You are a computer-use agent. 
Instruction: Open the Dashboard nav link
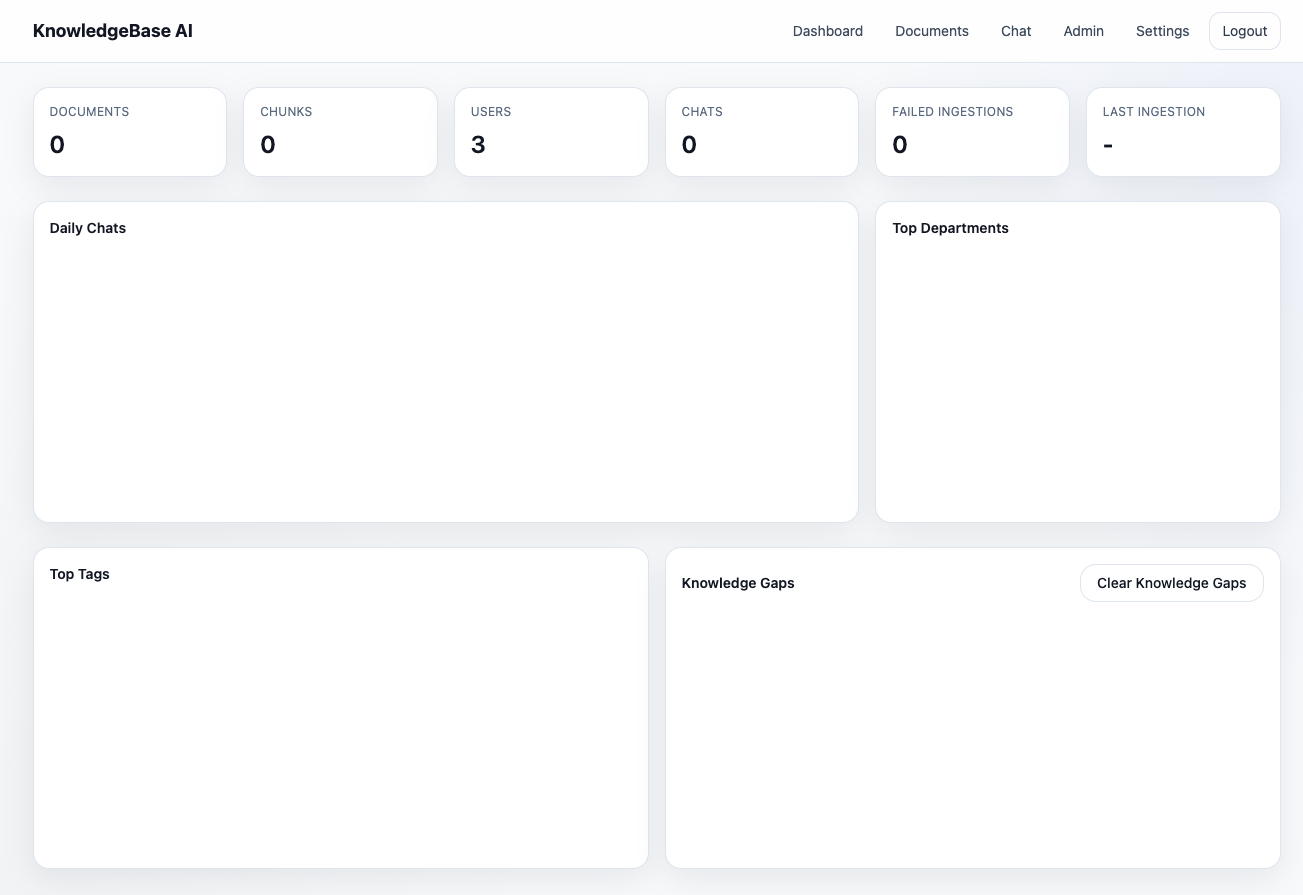pyautogui.click(x=827, y=31)
